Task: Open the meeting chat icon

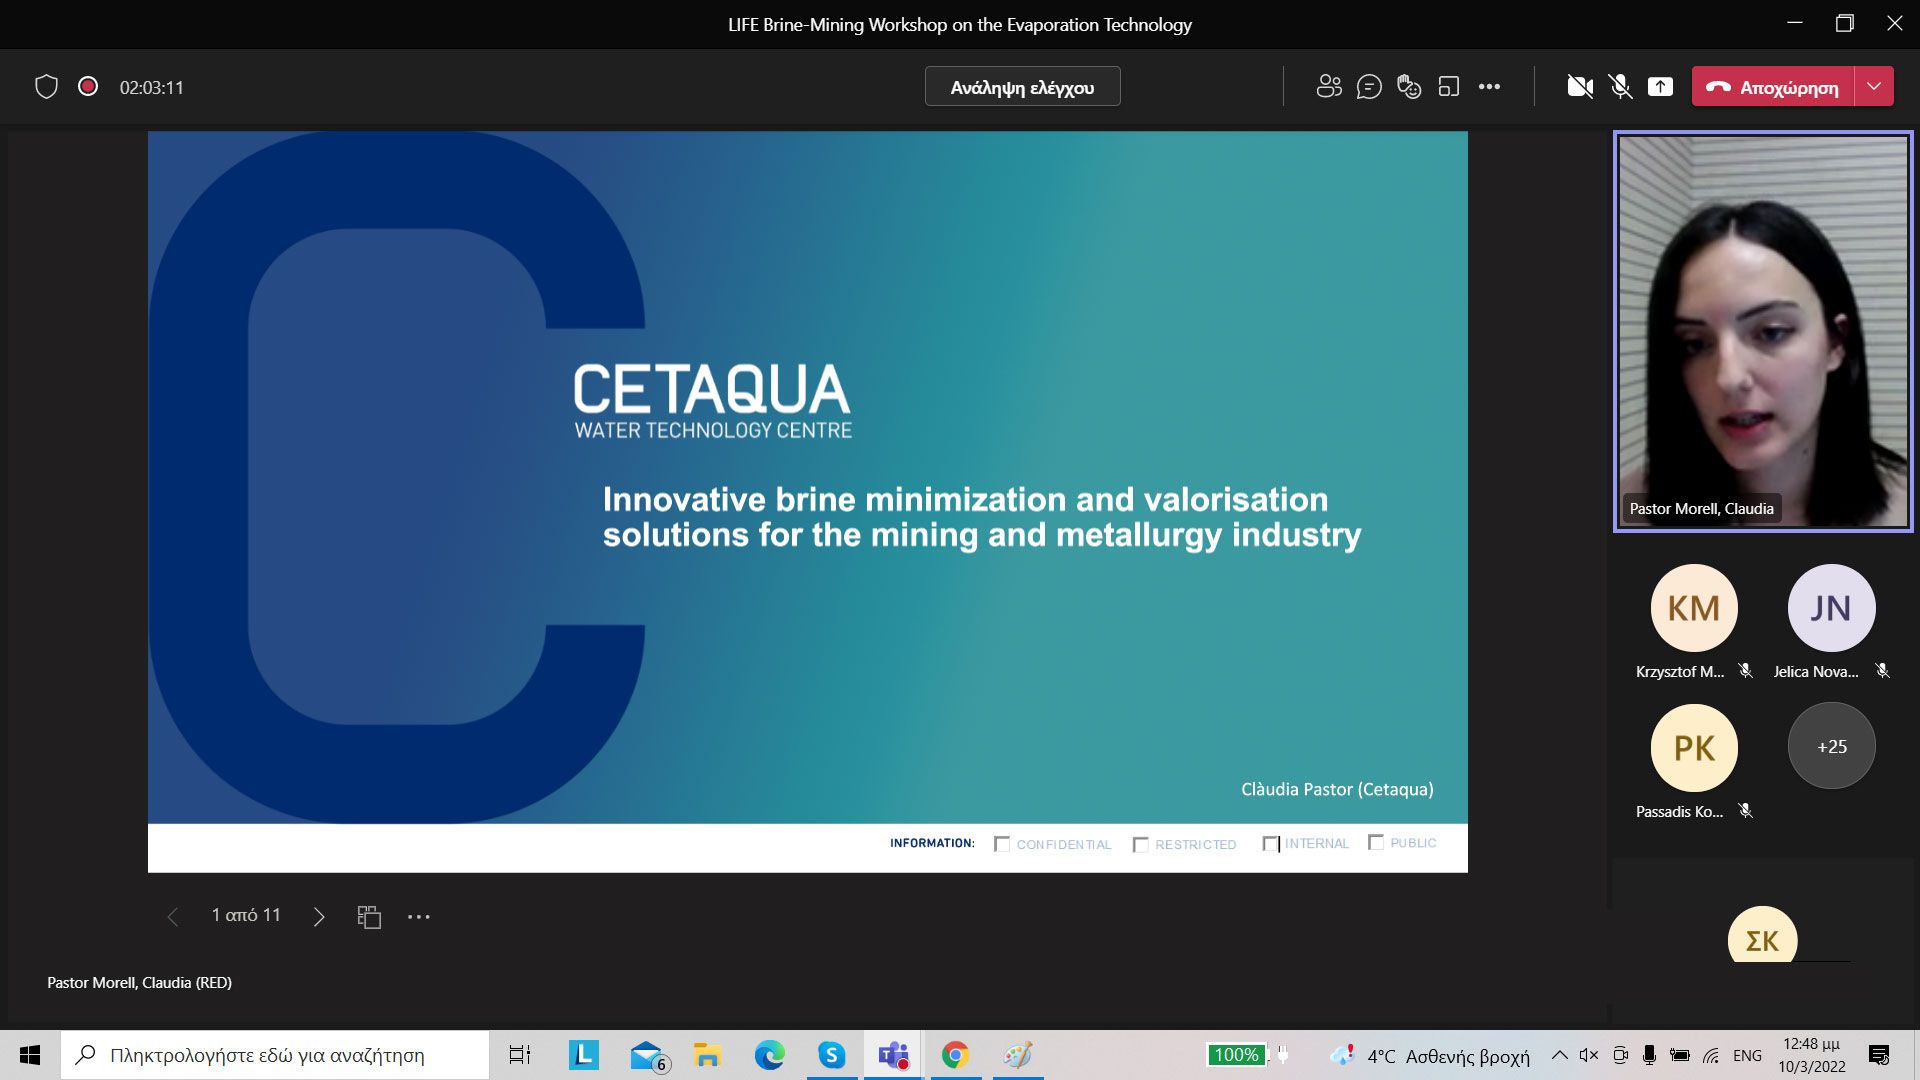Action: pyautogui.click(x=1369, y=87)
